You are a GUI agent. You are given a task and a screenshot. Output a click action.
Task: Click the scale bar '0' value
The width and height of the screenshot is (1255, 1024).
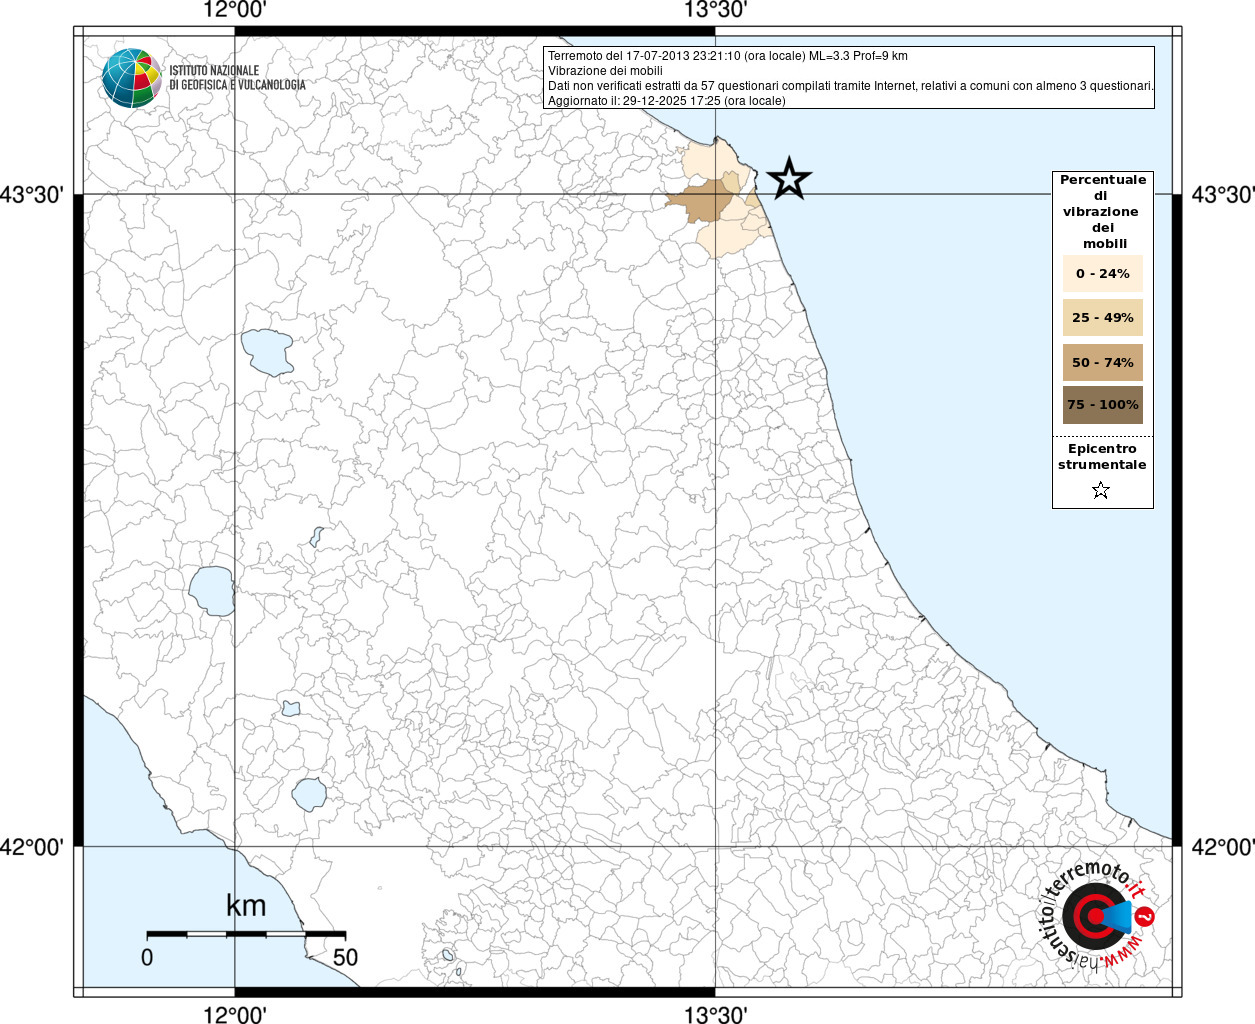[x=147, y=957]
